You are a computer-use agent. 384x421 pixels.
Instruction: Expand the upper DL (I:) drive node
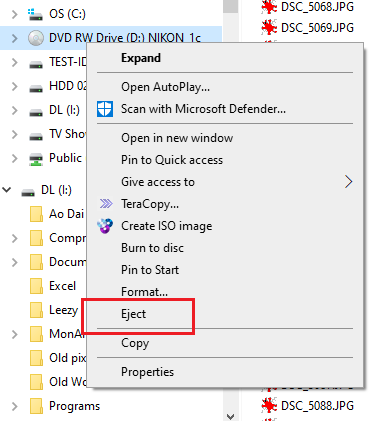point(14,110)
